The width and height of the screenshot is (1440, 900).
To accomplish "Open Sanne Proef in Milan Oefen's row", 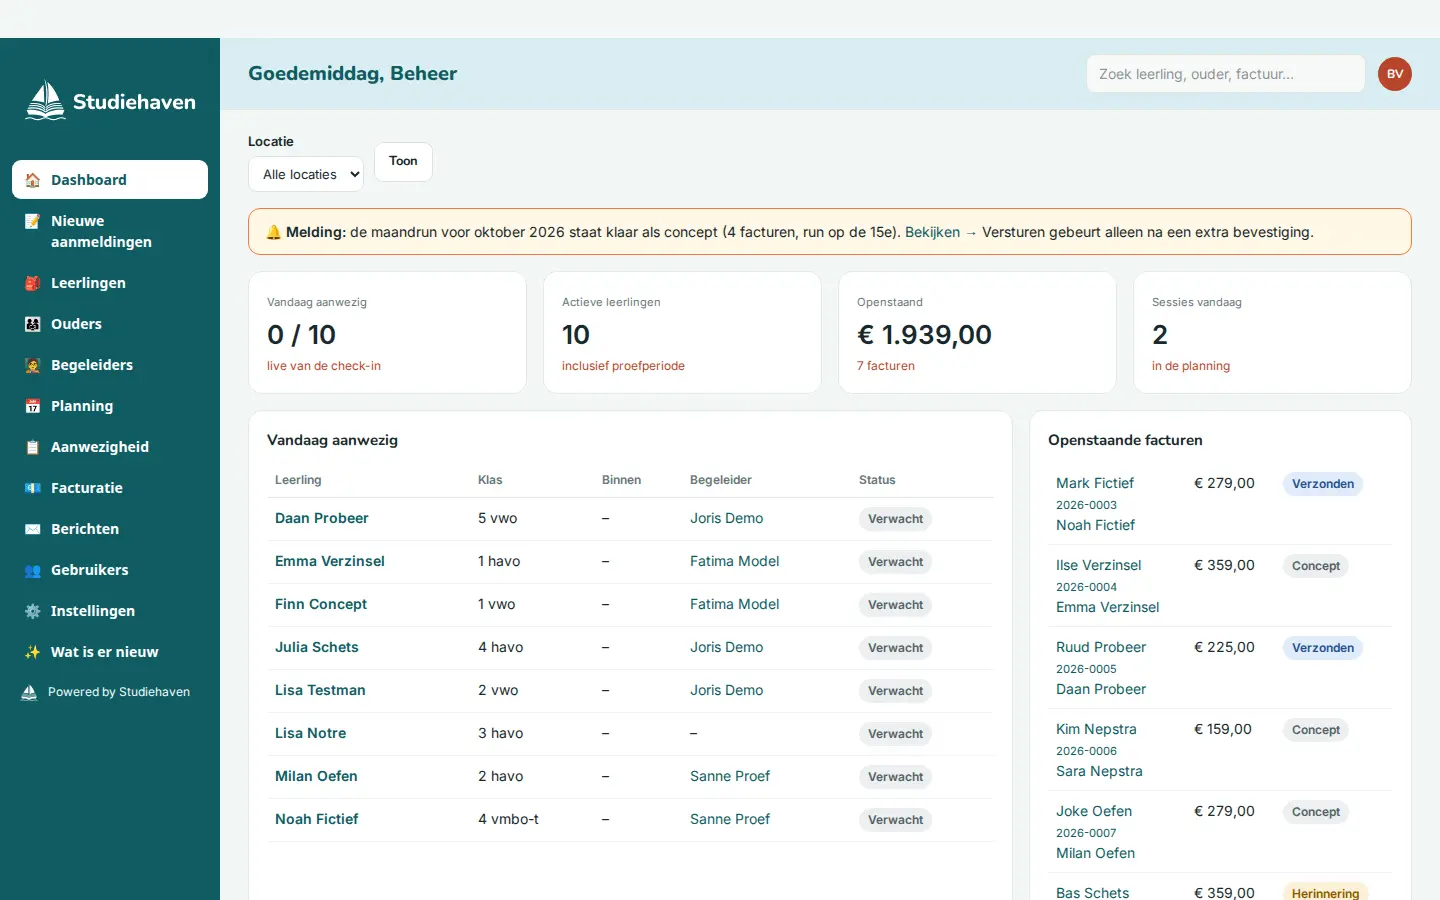I will 730,776.
